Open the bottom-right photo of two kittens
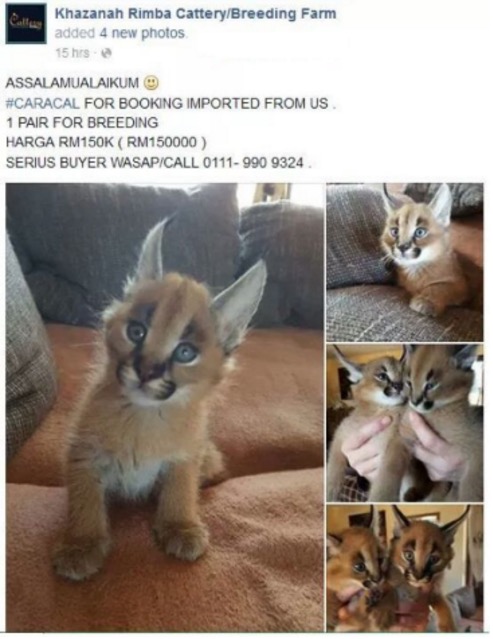This screenshot has height=639, width=493. tap(405, 568)
